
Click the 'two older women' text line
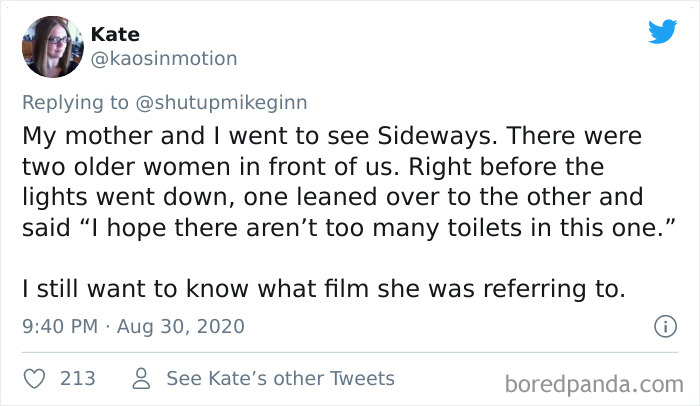click(x=312, y=165)
